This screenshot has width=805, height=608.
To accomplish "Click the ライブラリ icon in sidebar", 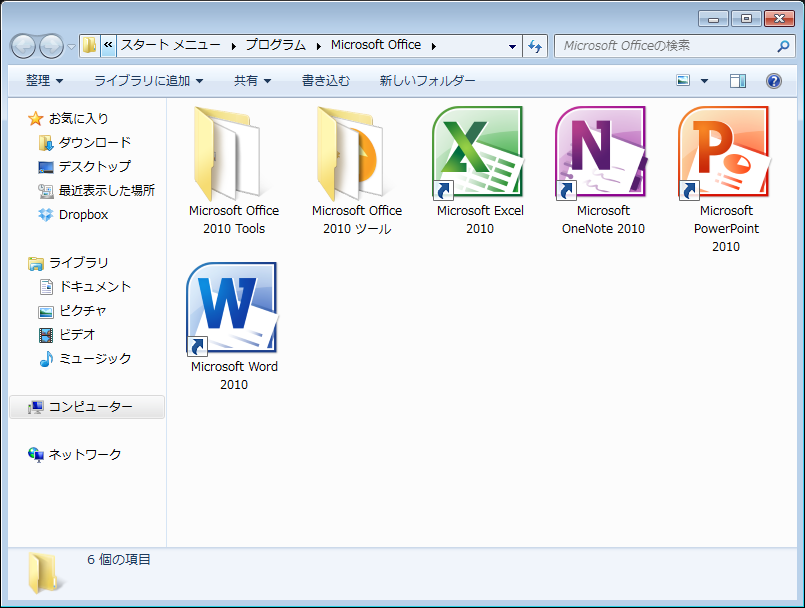I will tap(35, 263).
